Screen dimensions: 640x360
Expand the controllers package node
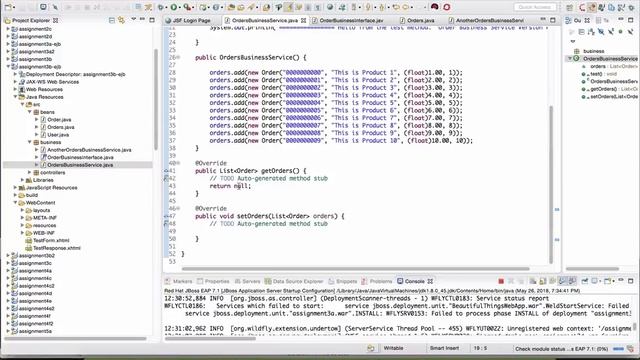(30, 172)
